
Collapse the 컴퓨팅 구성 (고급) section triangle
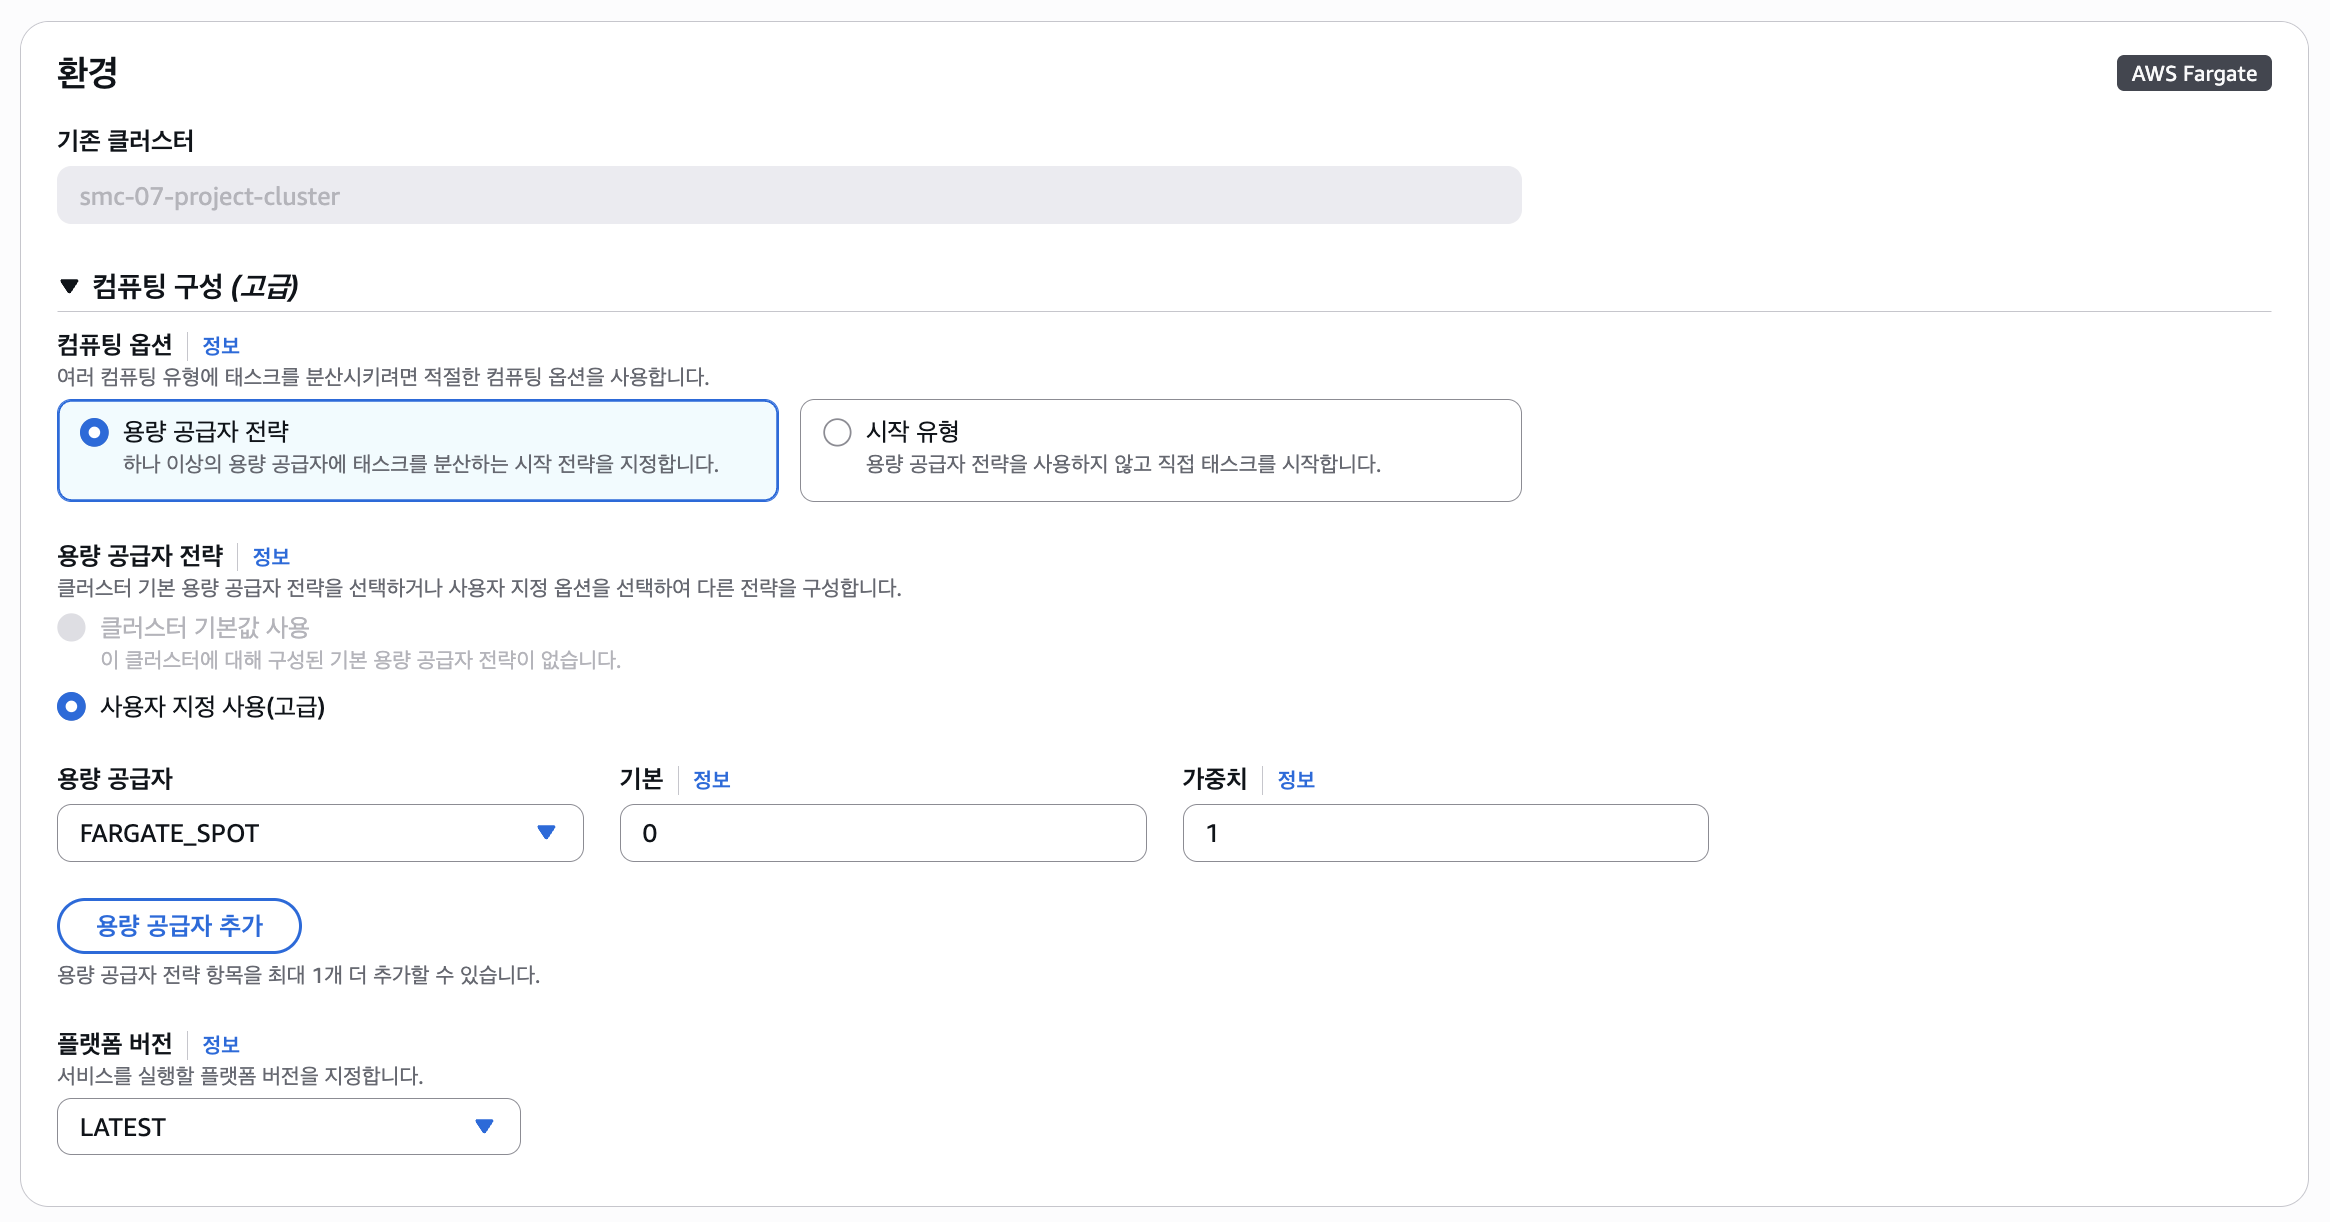pos(69,287)
